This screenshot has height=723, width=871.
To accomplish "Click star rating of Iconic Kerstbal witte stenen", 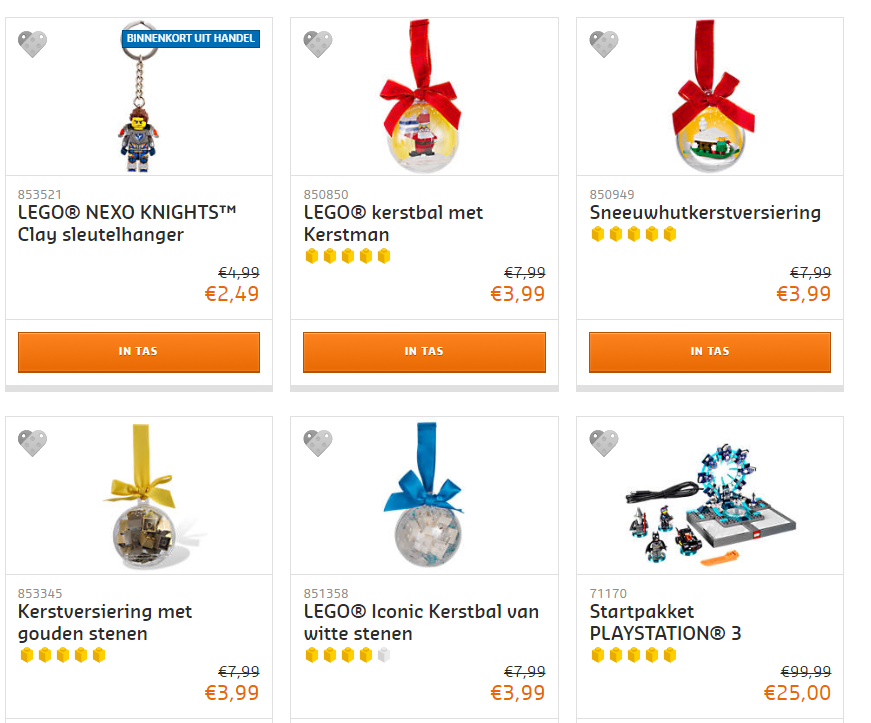I will point(348,655).
